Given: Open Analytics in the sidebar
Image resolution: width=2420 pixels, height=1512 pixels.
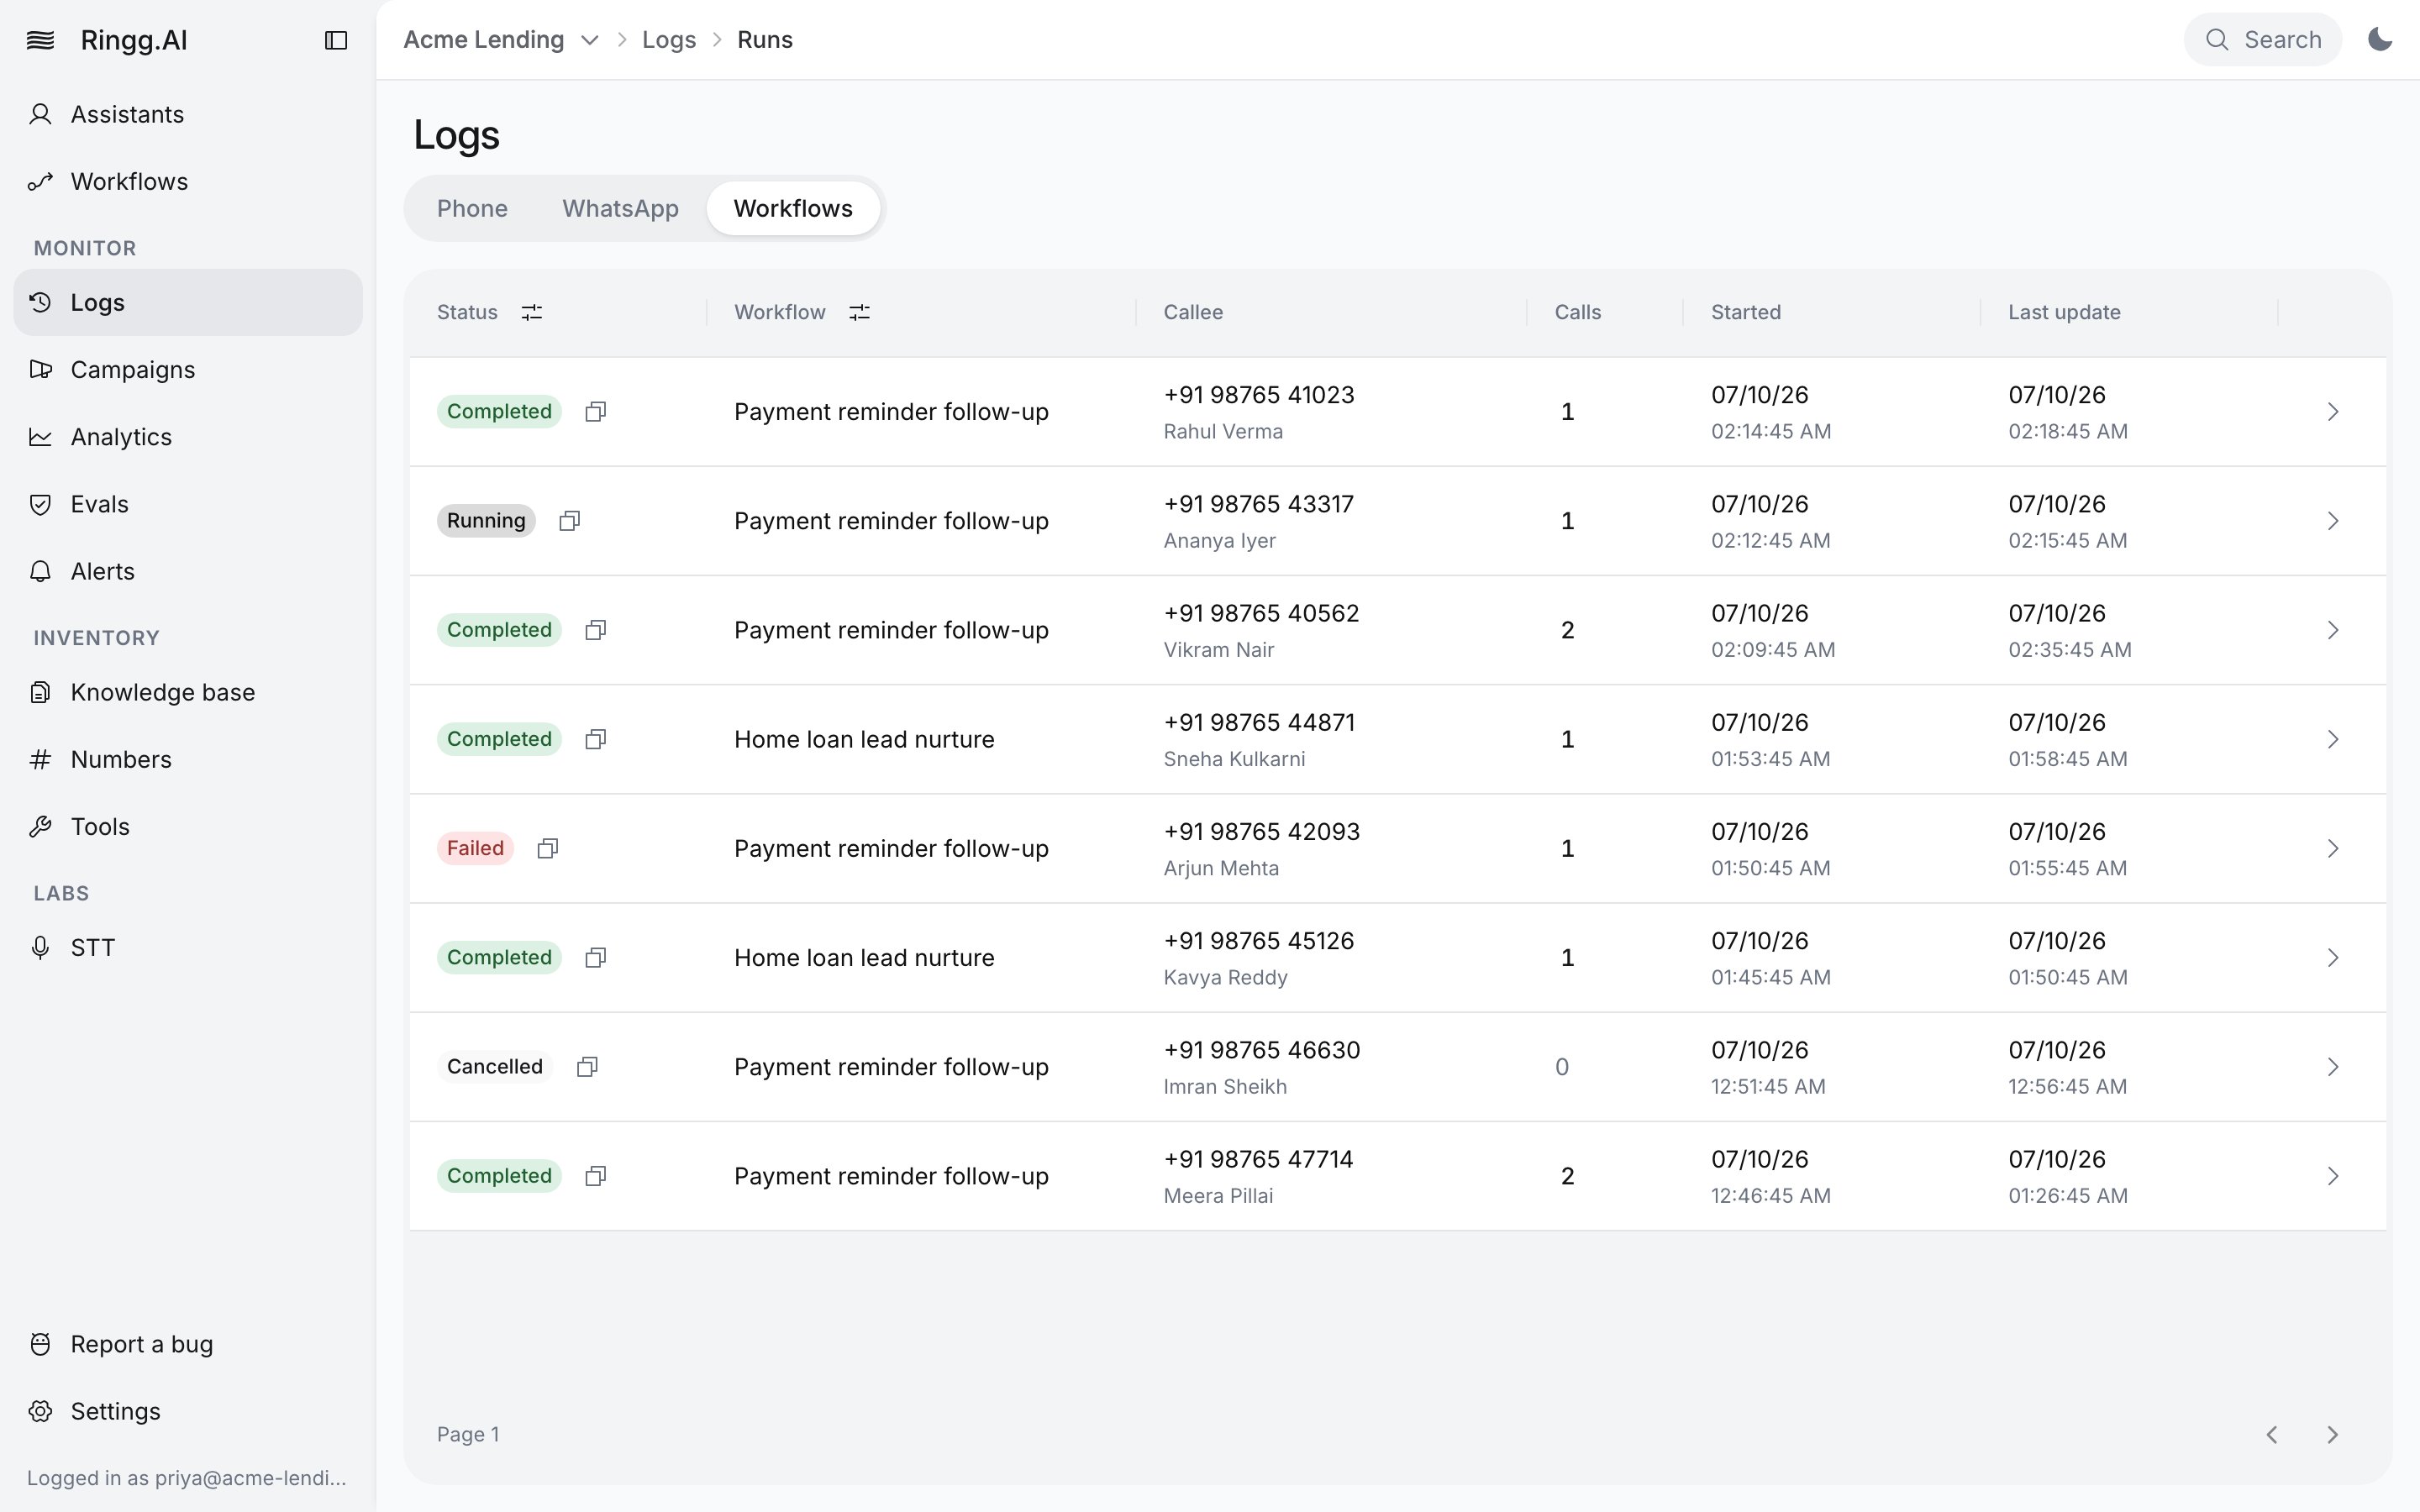Looking at the screenshot, I should (x=188, y=436).
